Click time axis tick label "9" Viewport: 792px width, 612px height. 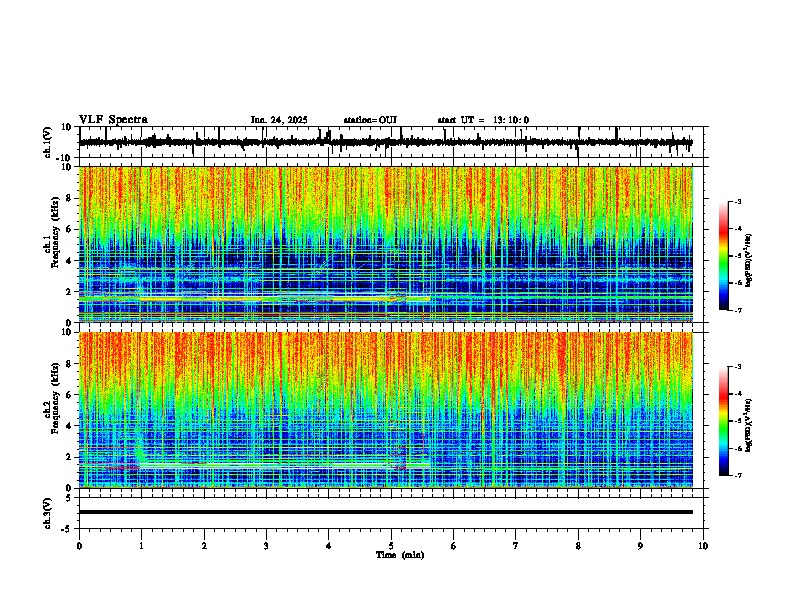pos(640,546)
